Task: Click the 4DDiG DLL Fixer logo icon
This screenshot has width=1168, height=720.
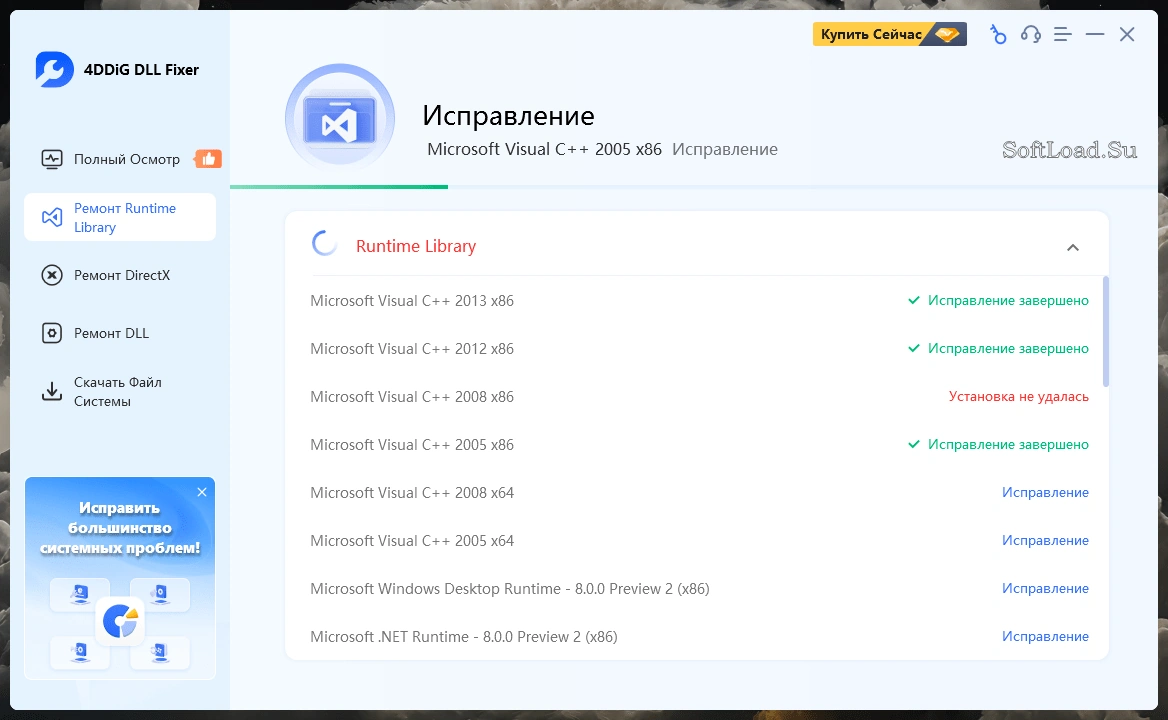Action: (54, 69)
